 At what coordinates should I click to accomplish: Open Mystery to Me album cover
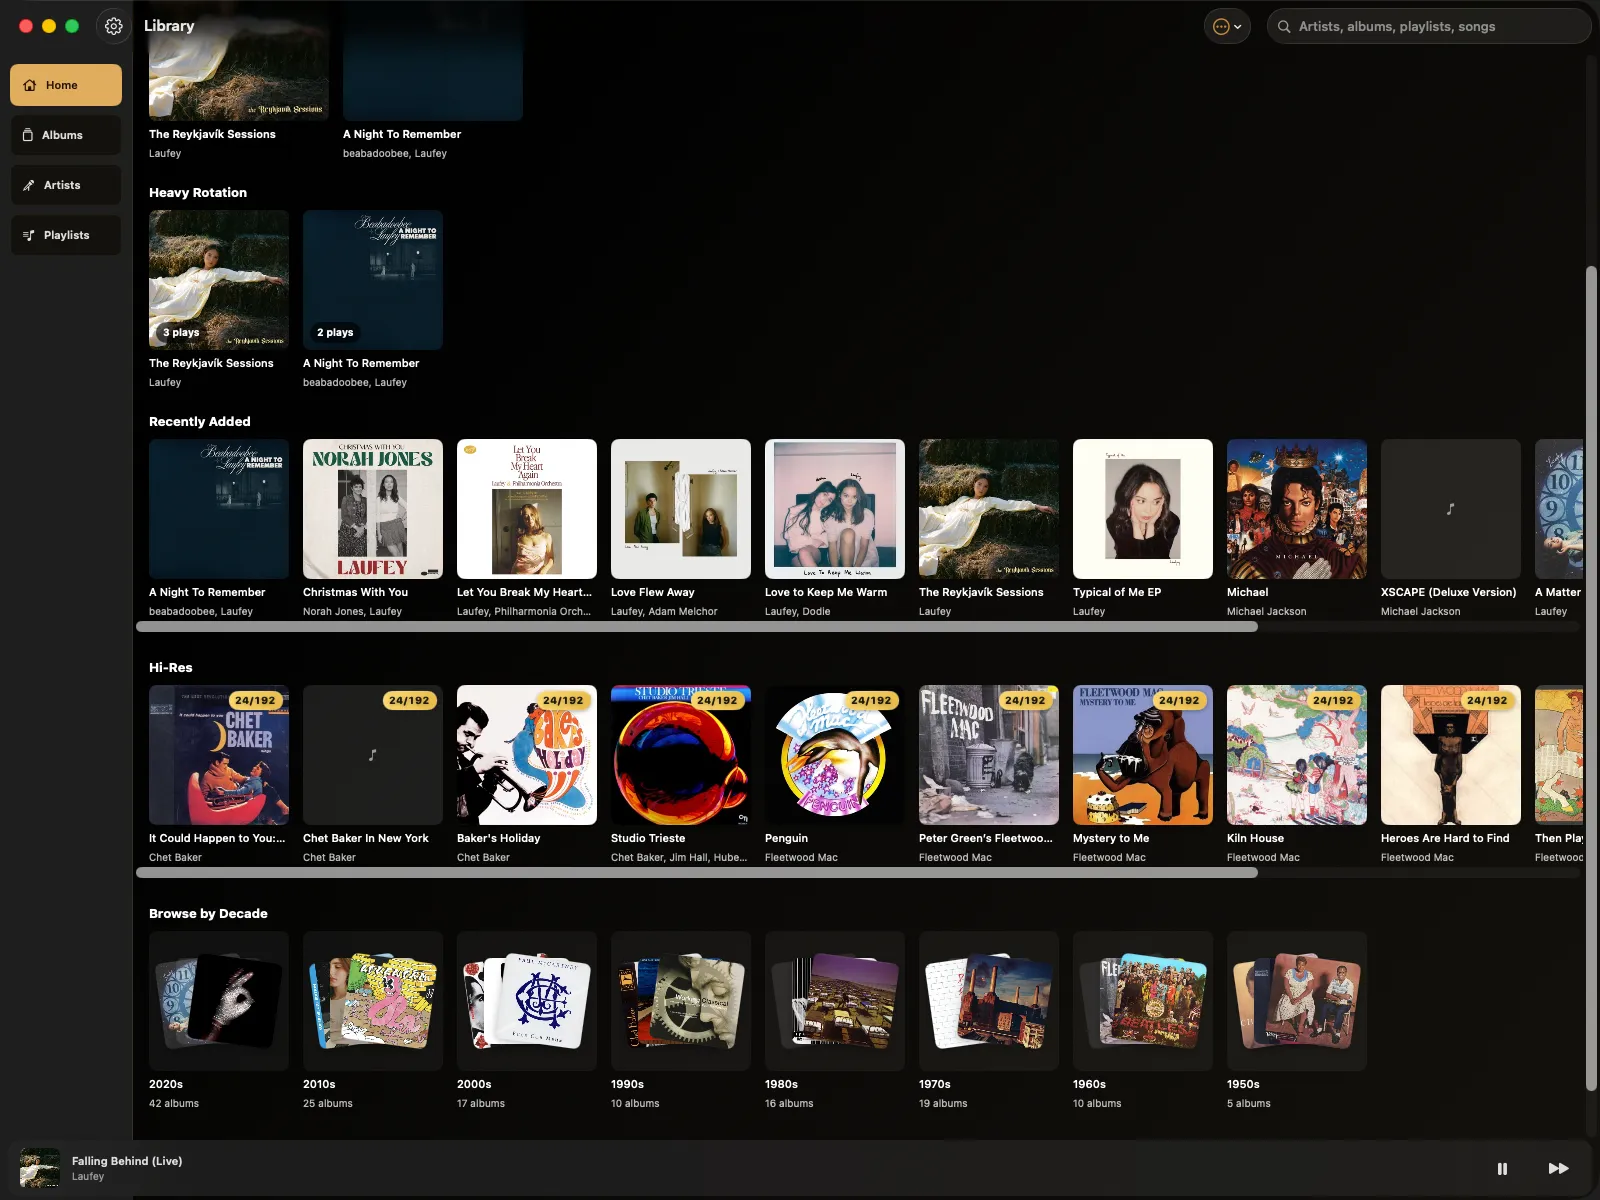coord(1143,755)
